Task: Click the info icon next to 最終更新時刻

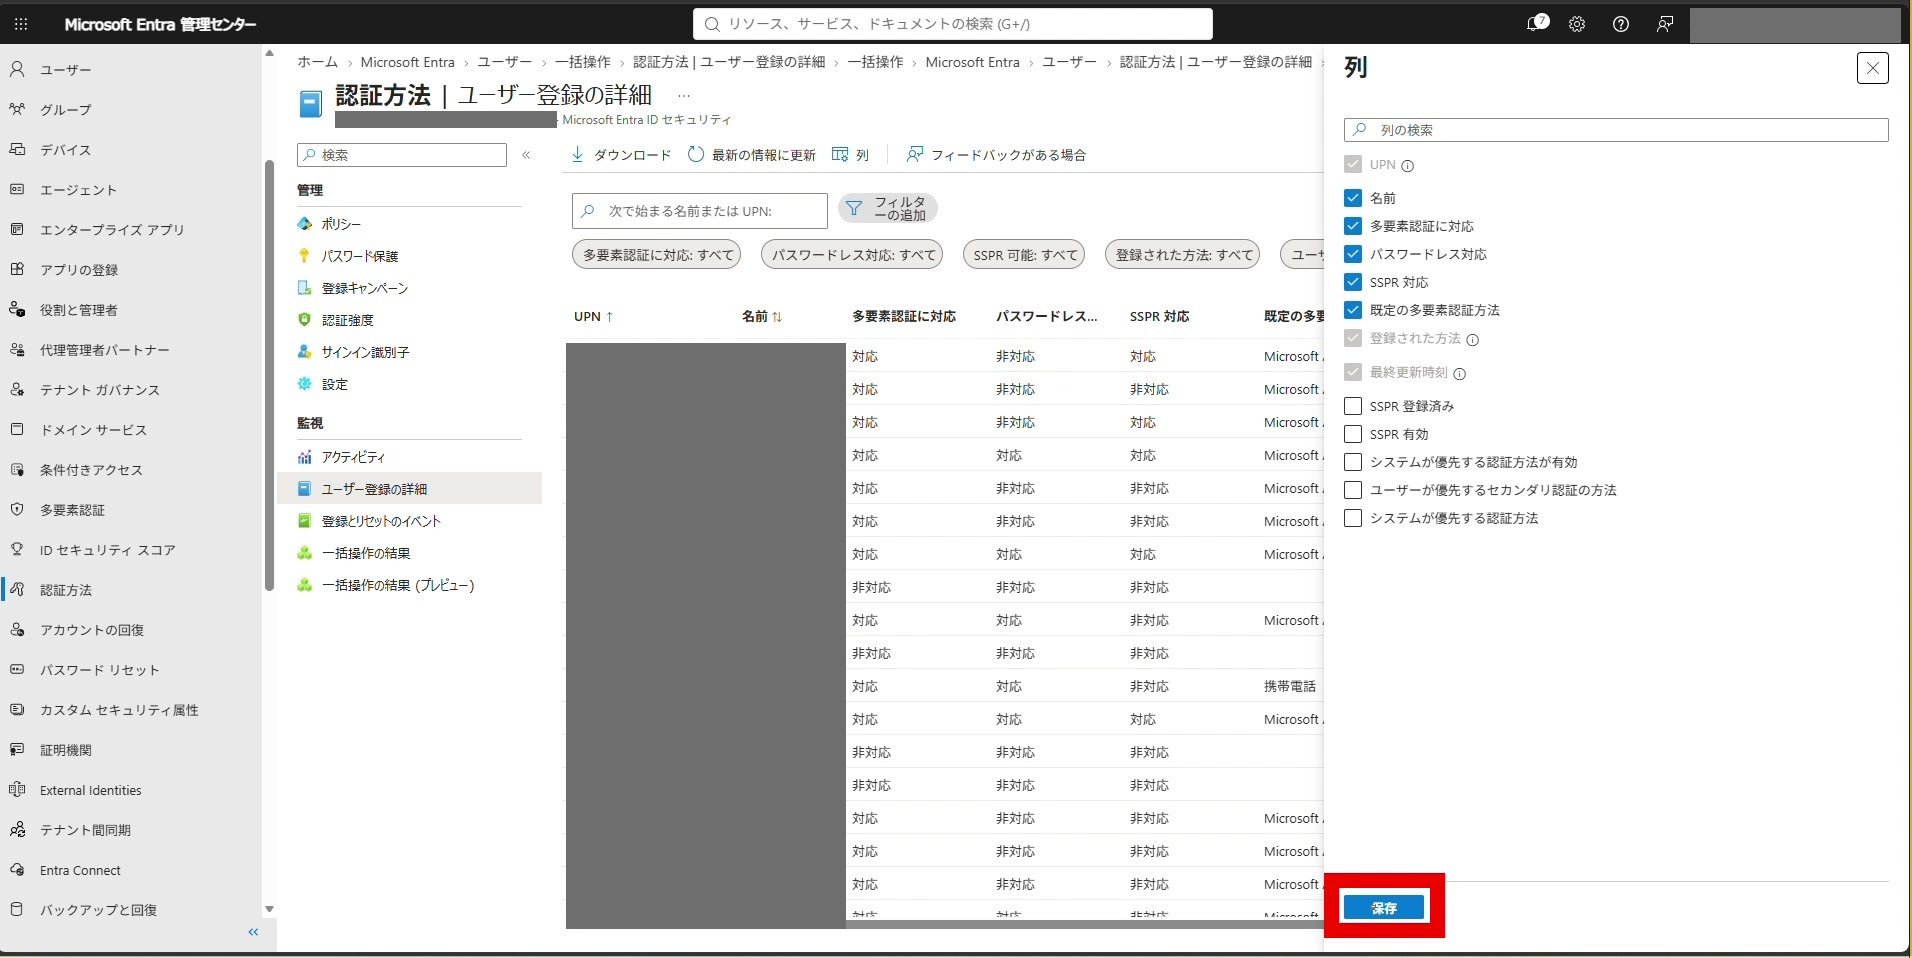Action: tap(1460, 374)
